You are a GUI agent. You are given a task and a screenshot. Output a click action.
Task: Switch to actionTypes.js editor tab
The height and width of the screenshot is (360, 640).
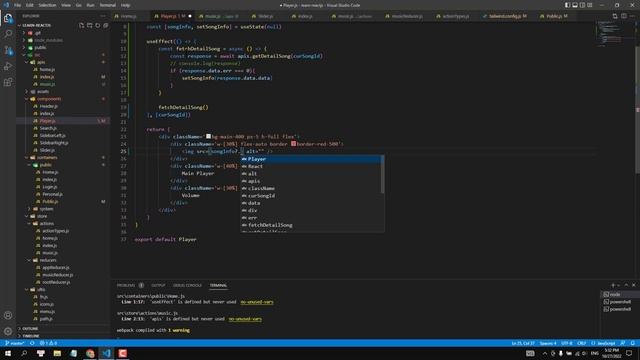click(x=456, y=16)
